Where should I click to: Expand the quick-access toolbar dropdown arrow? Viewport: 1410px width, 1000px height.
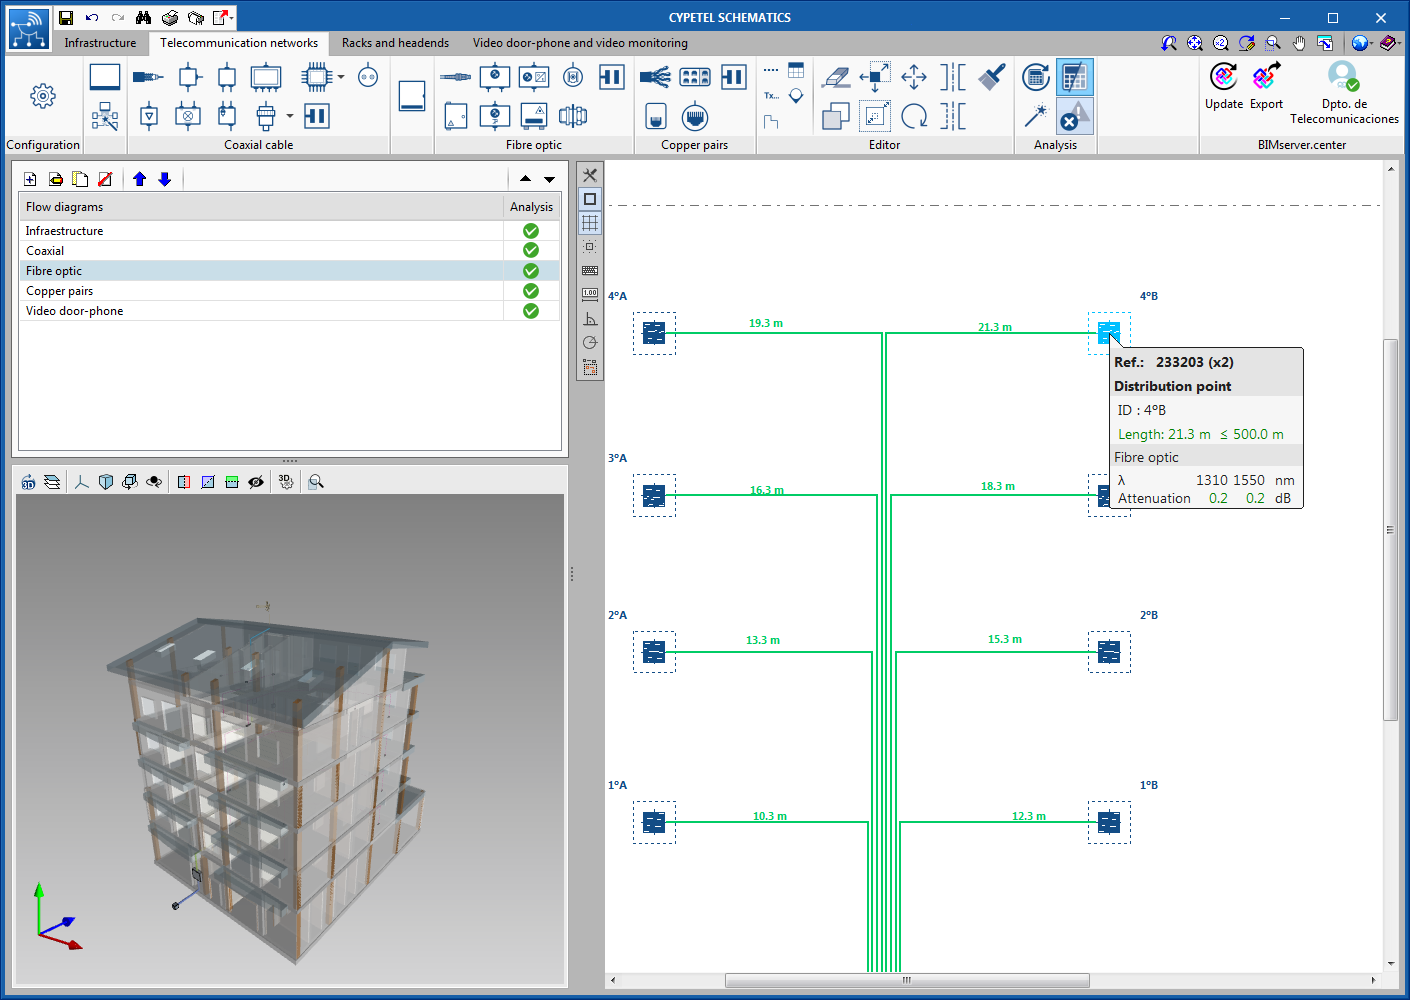(x=232, y=18)
